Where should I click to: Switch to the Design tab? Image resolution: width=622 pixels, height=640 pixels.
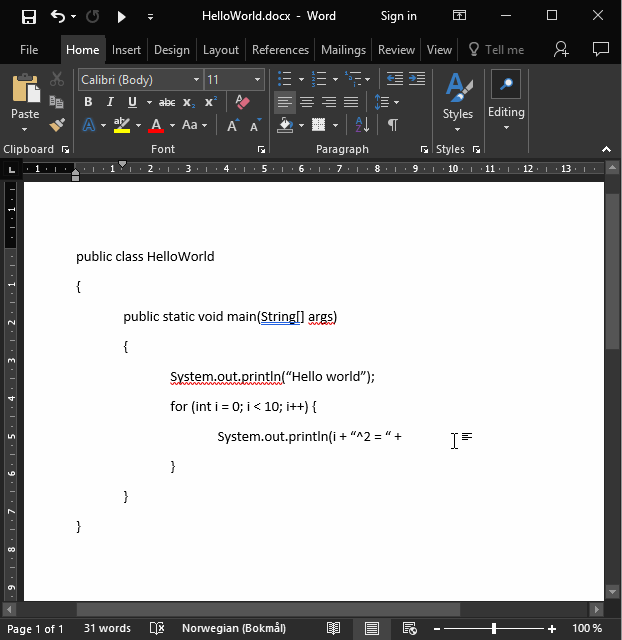click(171, 50)
